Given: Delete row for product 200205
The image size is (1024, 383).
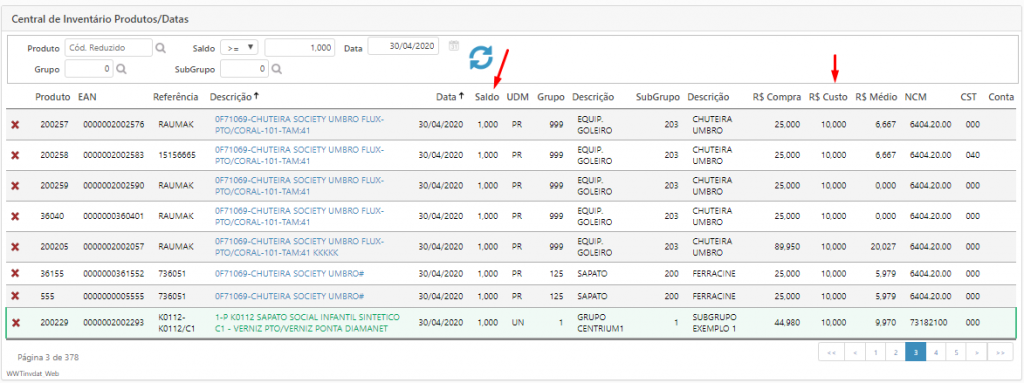Looking at the screenshot, I should (15, 247).
